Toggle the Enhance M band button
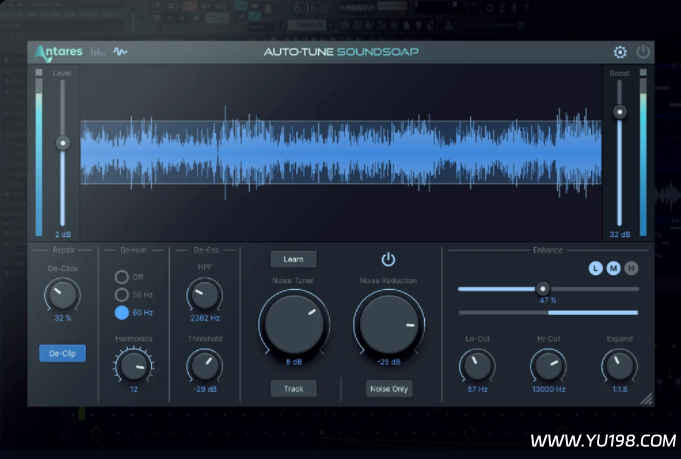Image resolution: width=681 pixels, height=459 pixels. (613, 268)
